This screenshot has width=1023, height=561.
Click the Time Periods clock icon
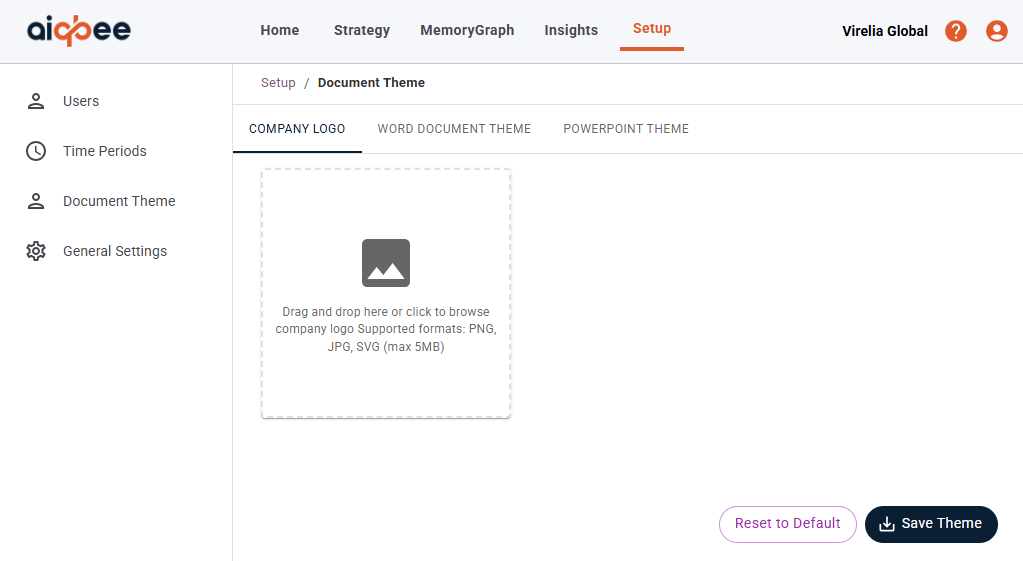pos(36,151)
